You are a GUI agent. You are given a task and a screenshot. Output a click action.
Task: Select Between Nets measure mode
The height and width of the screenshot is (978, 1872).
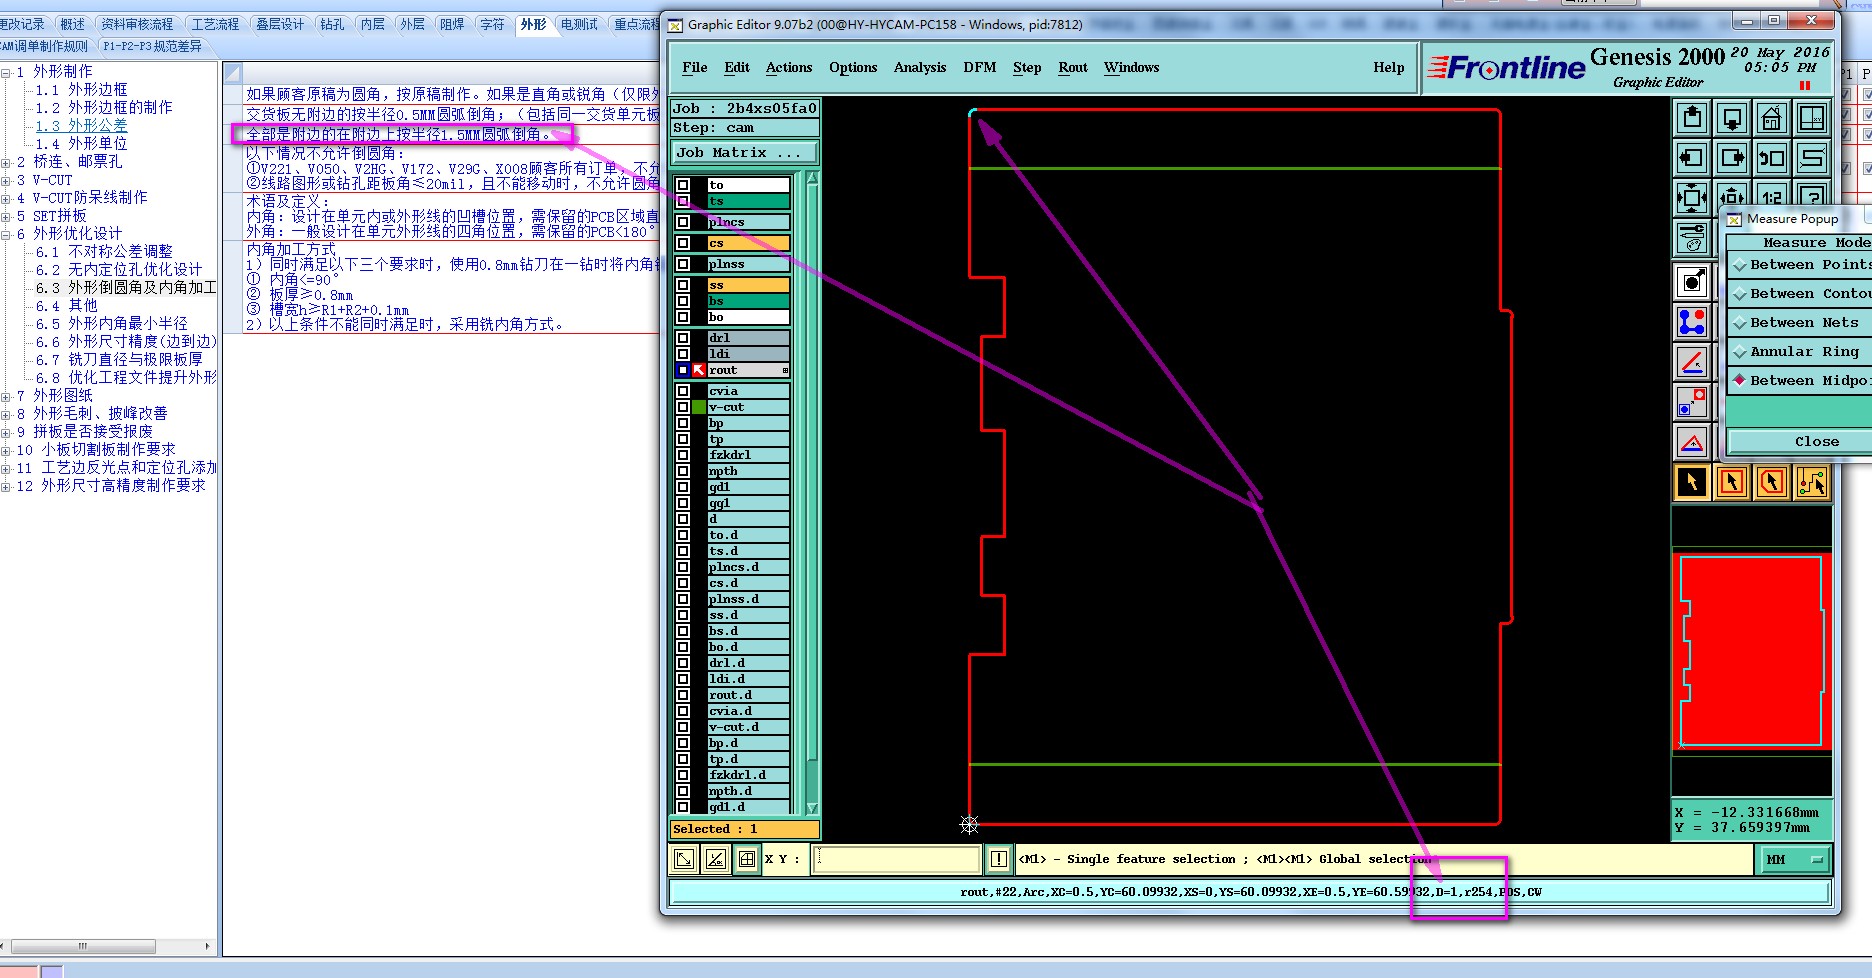point(1800,323)
